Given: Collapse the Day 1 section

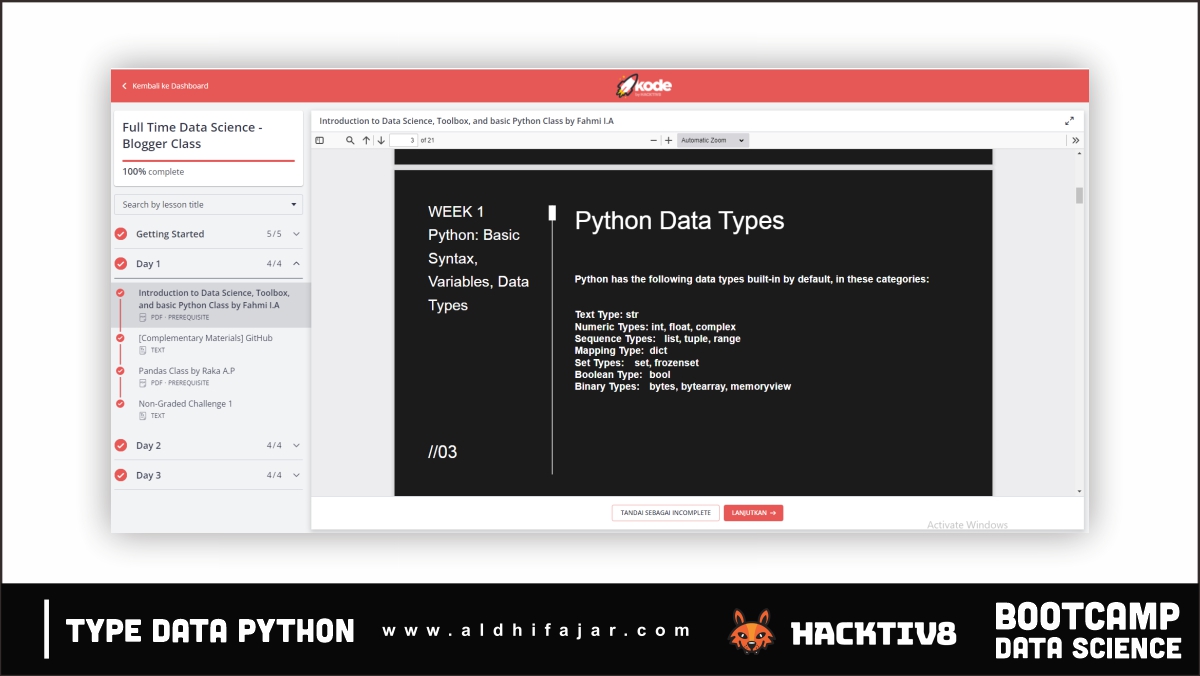Looking at the screenshot, I should (x=296, y=263).
